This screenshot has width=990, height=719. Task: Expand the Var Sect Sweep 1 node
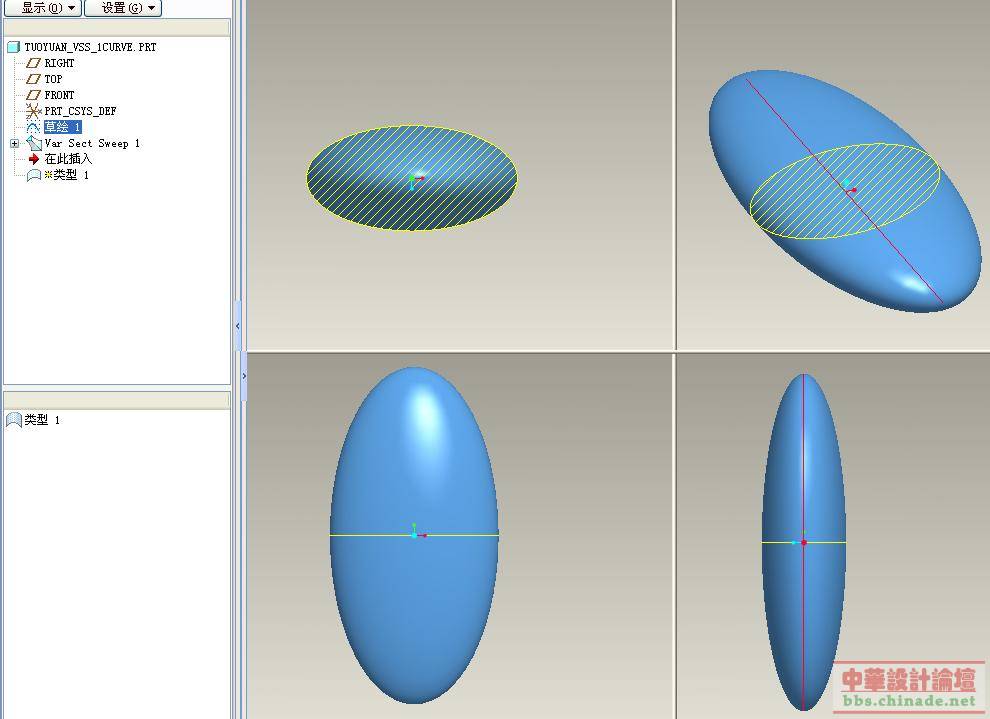click(15, 143)
